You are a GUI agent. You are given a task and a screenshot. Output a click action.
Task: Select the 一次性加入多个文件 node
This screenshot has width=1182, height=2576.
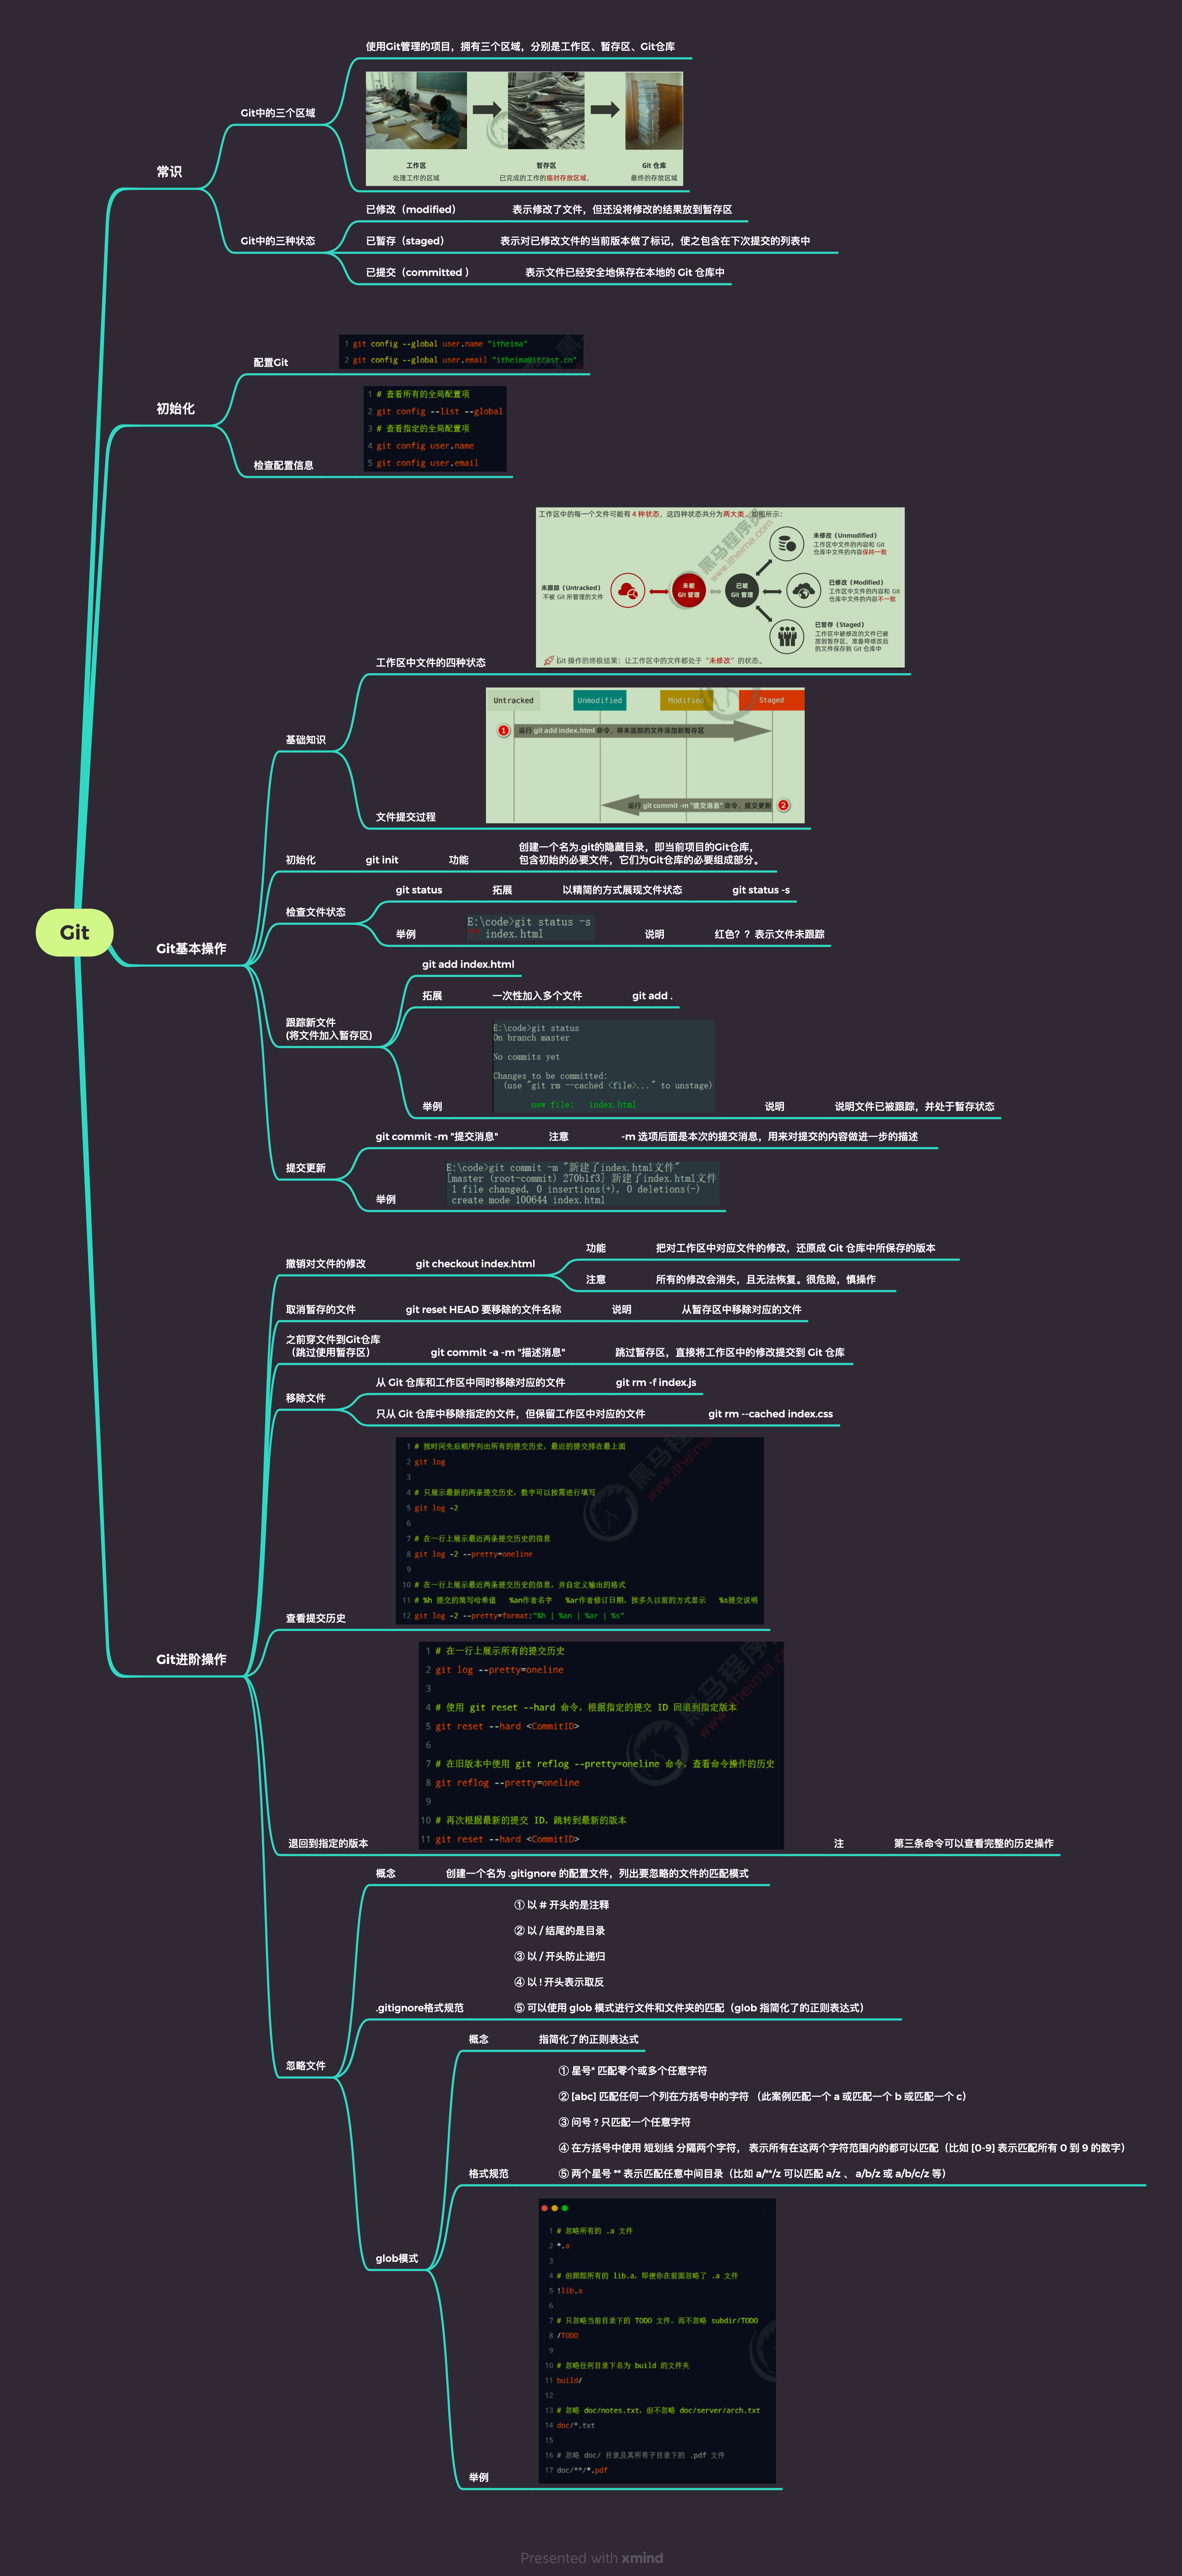pos(537,996)
